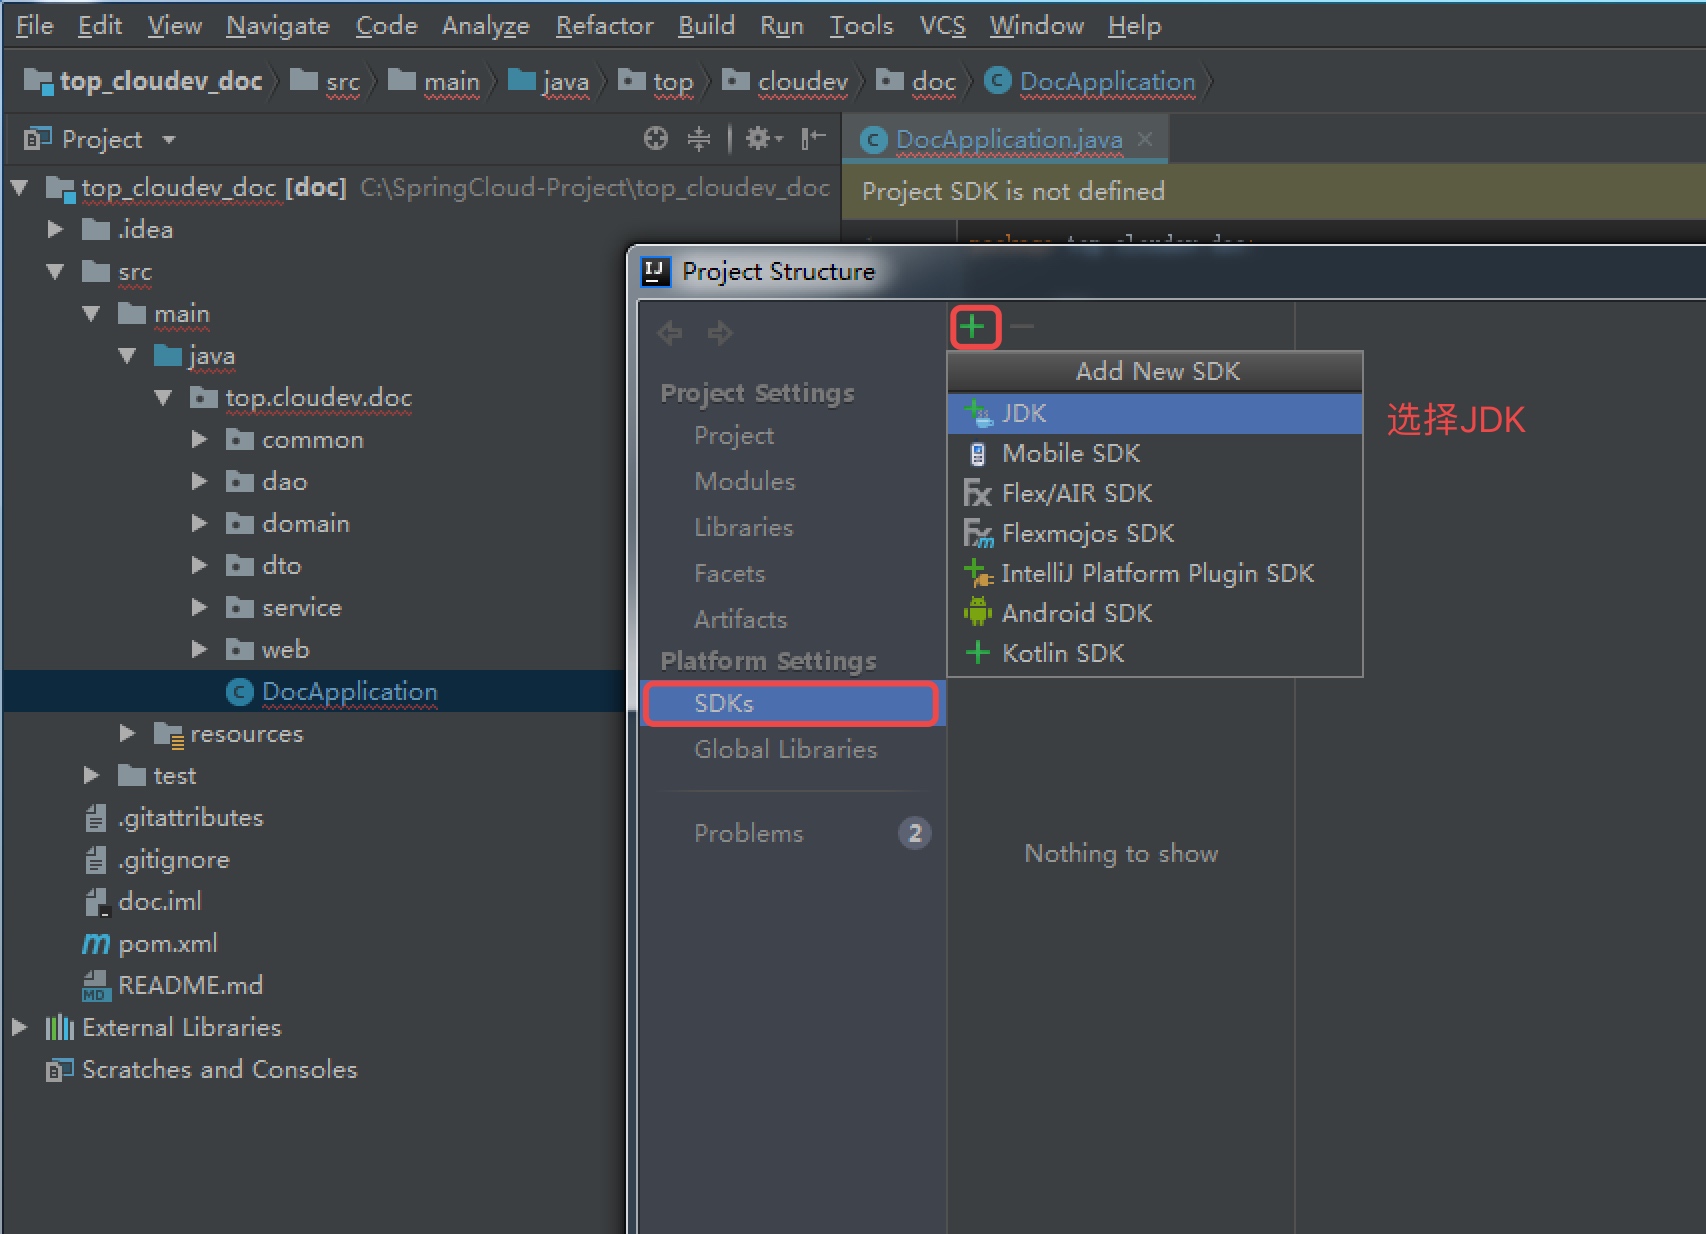Screen dimensions: 1706x1234
Task: Open the Tools menu
Action: point(861,25)
